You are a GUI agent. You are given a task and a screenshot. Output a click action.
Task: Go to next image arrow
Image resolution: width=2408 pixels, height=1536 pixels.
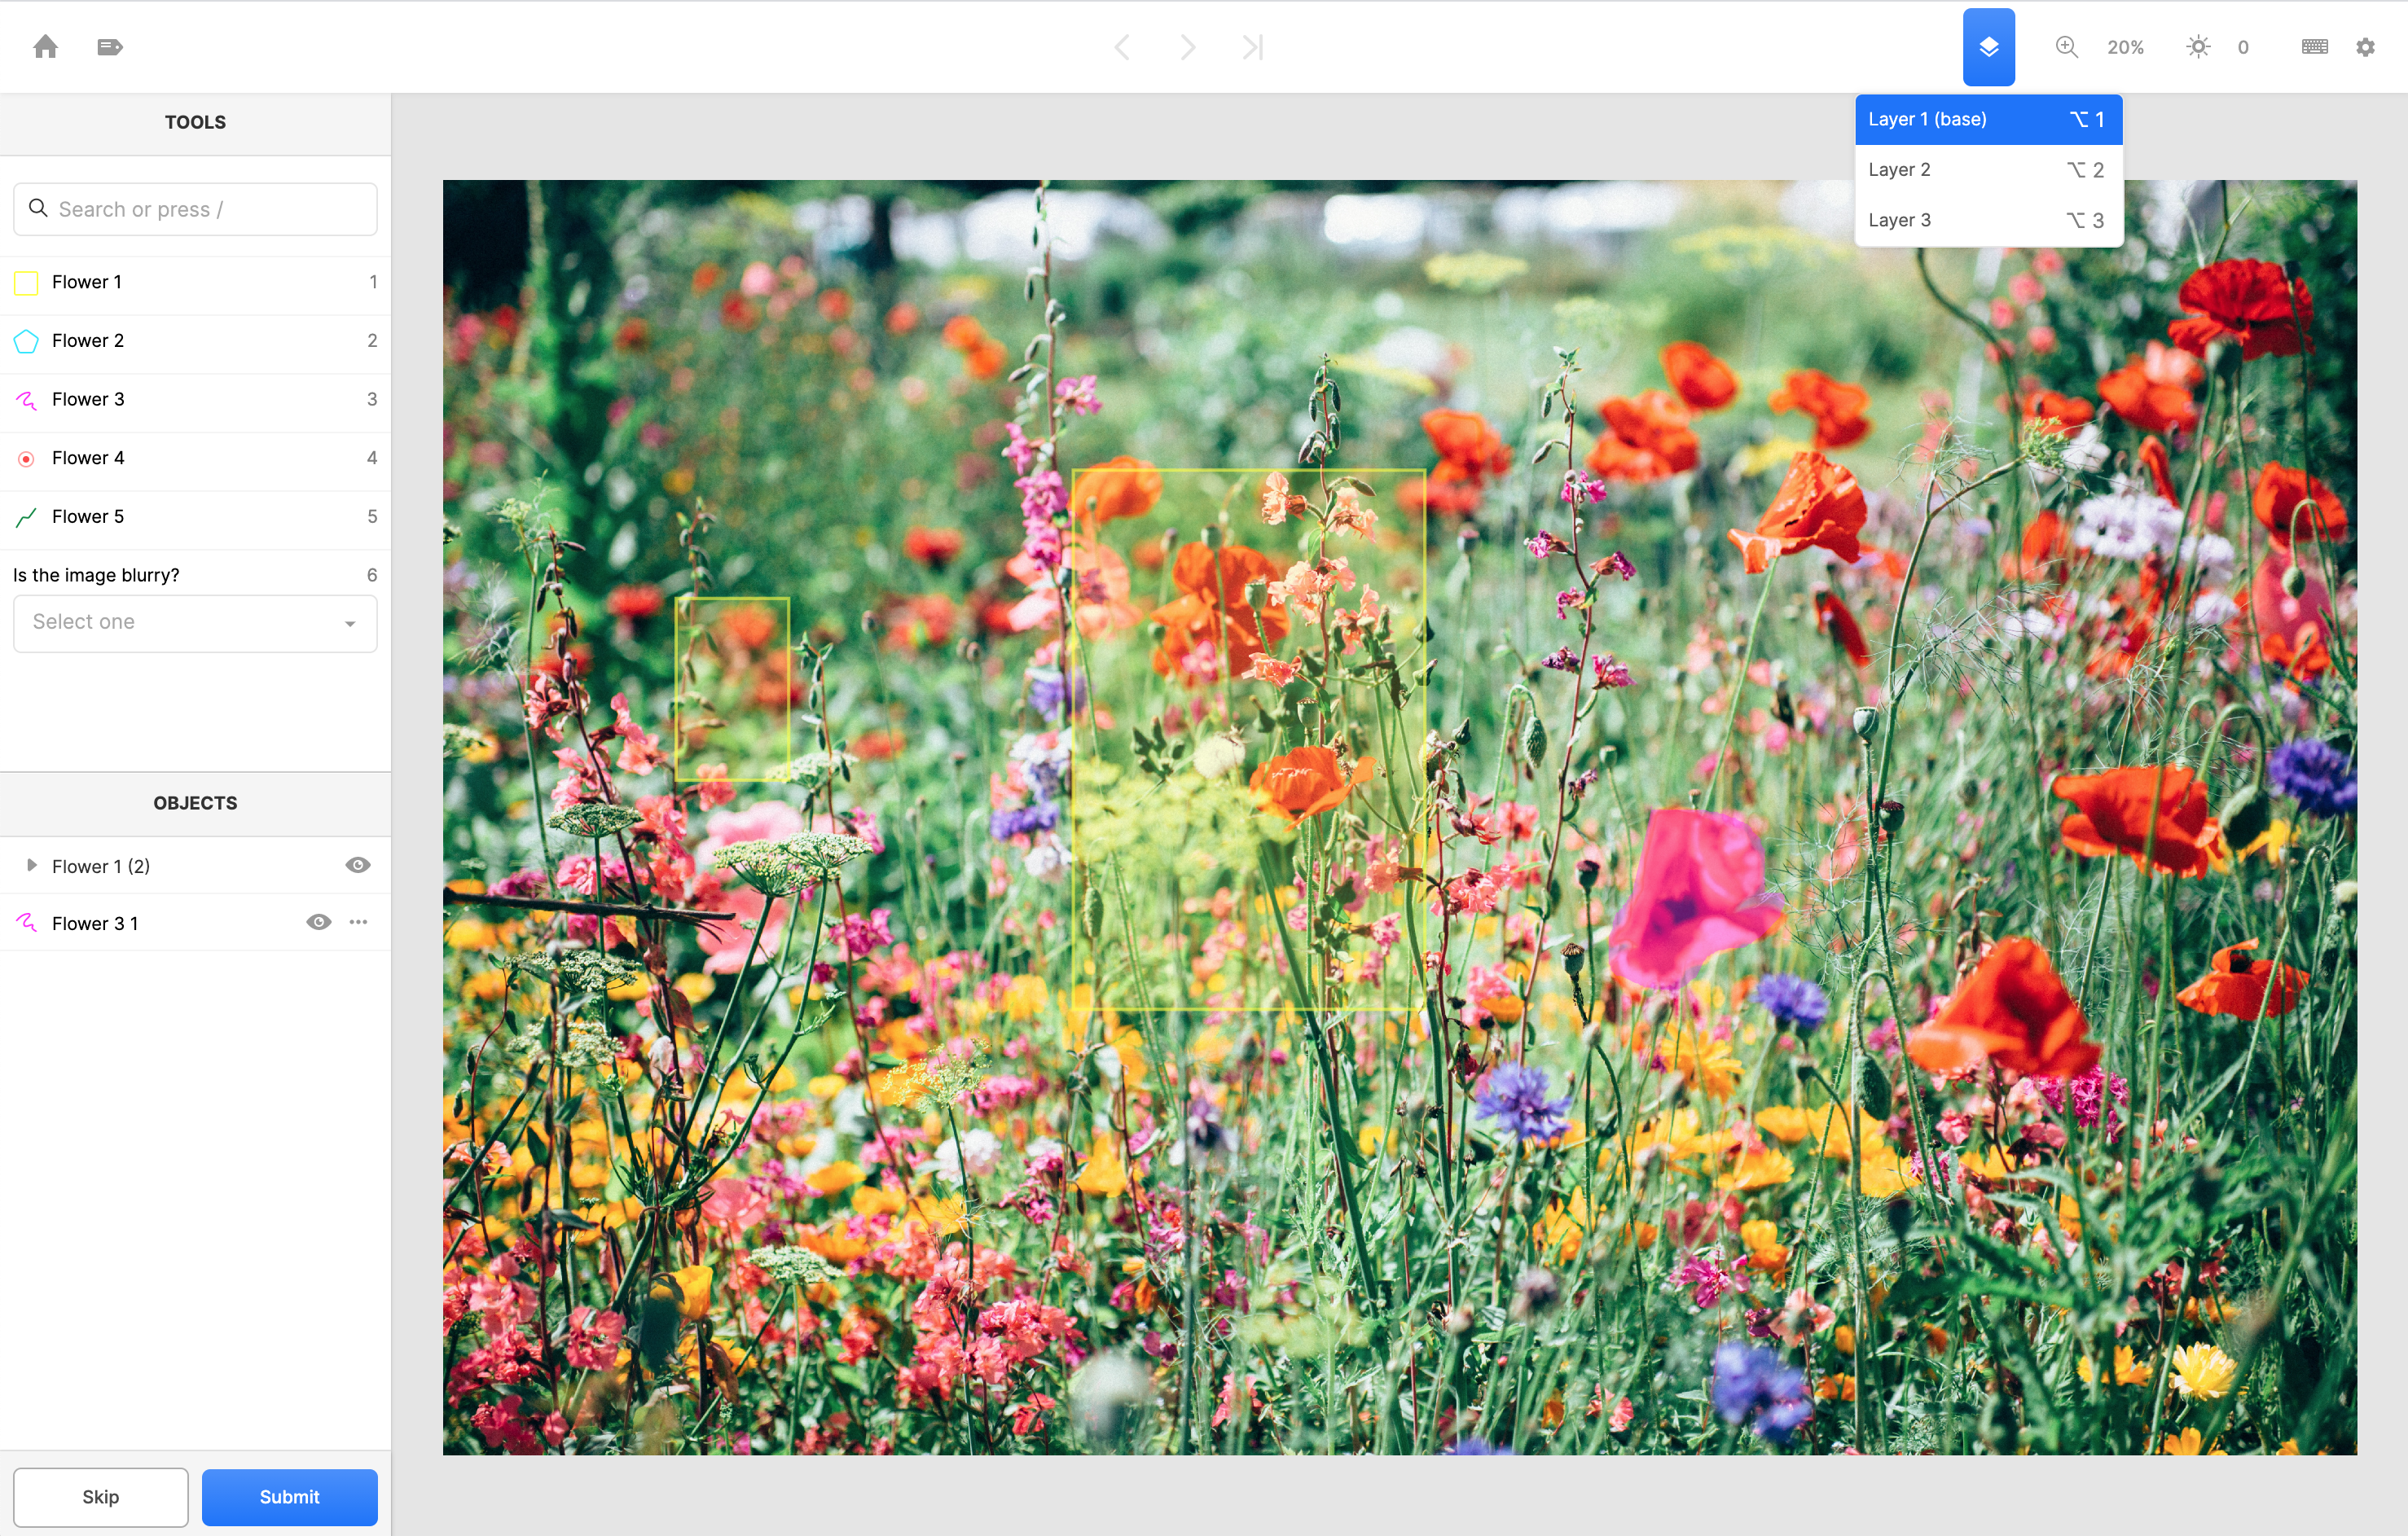point(1187,47)
